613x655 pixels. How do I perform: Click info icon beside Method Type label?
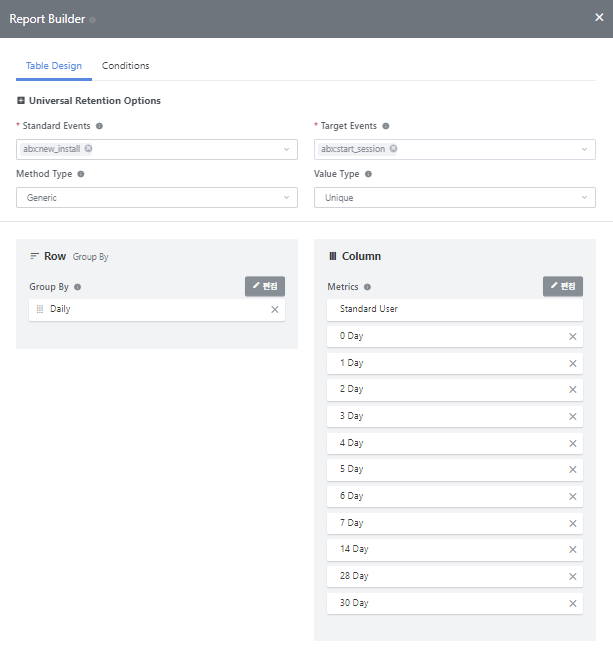coord(81,174)
